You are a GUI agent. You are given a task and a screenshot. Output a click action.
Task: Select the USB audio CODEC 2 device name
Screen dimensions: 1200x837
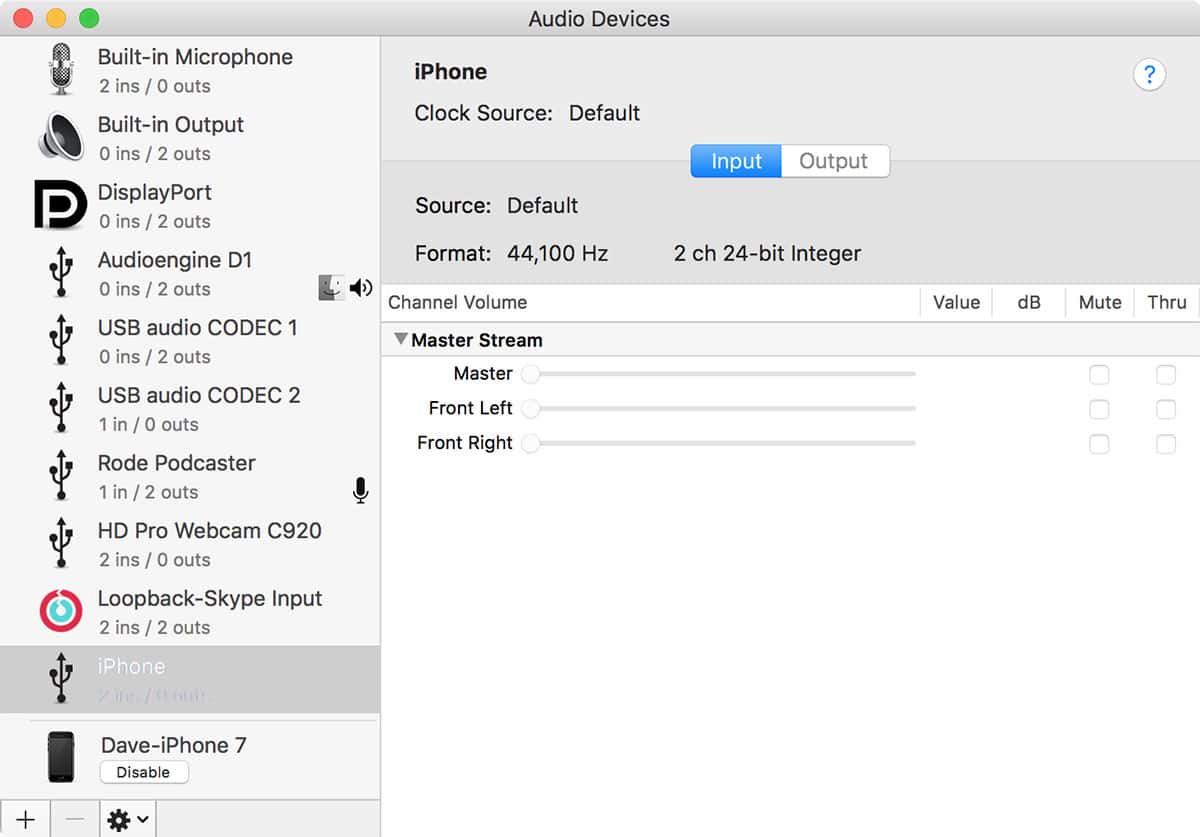click(199, 395)
